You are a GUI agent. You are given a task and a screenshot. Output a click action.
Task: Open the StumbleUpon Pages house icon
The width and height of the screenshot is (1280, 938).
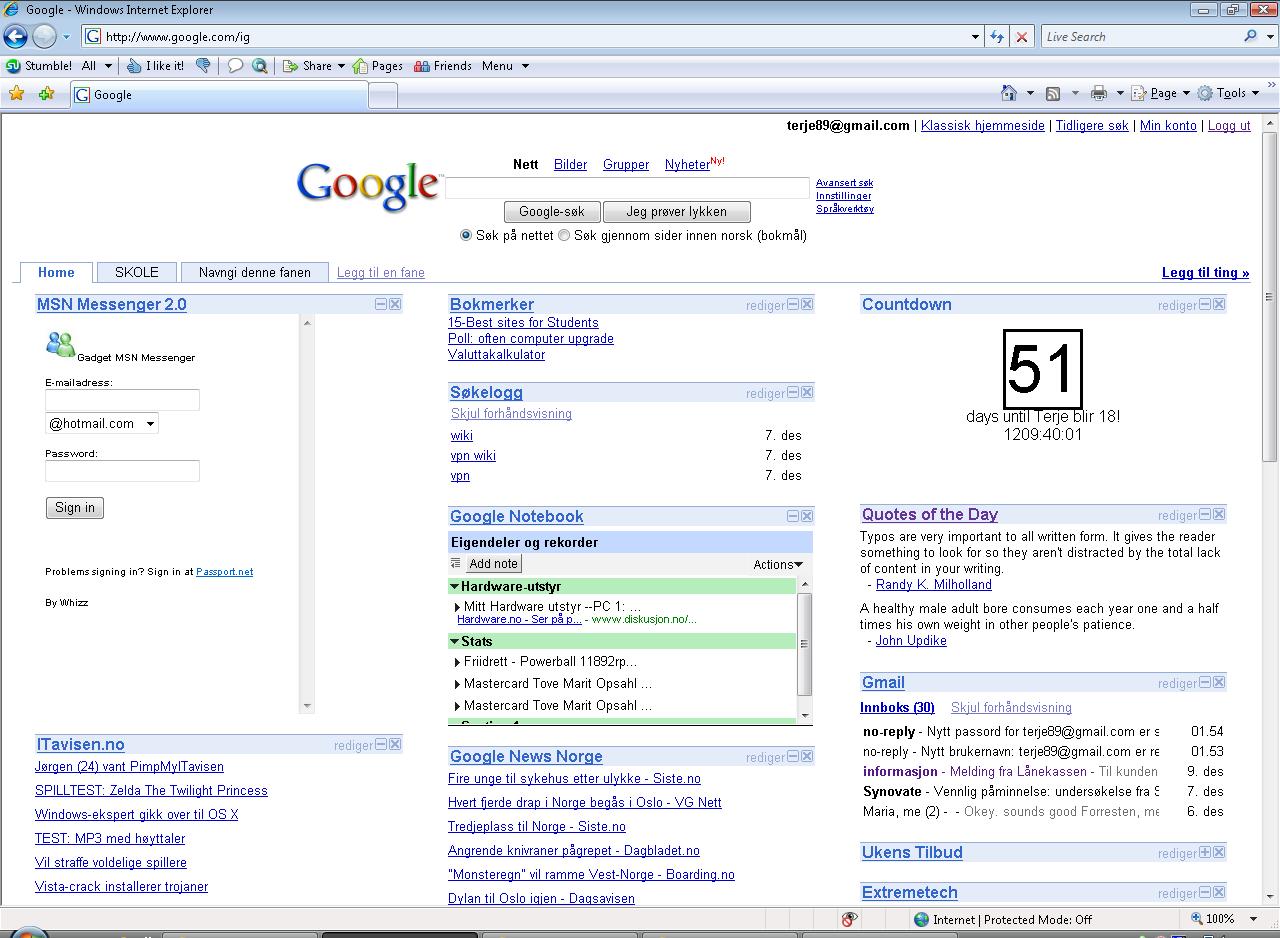point(360,66)
